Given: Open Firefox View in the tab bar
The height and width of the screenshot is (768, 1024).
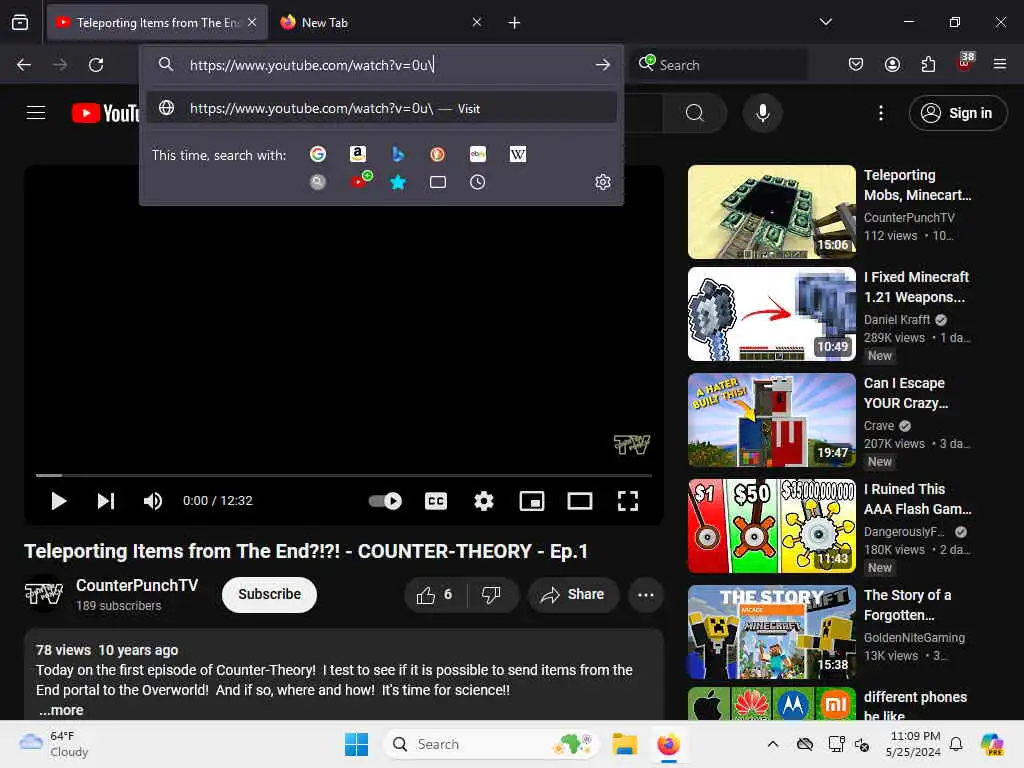Looking at the screenshot, I should click(x=20, y=23).
